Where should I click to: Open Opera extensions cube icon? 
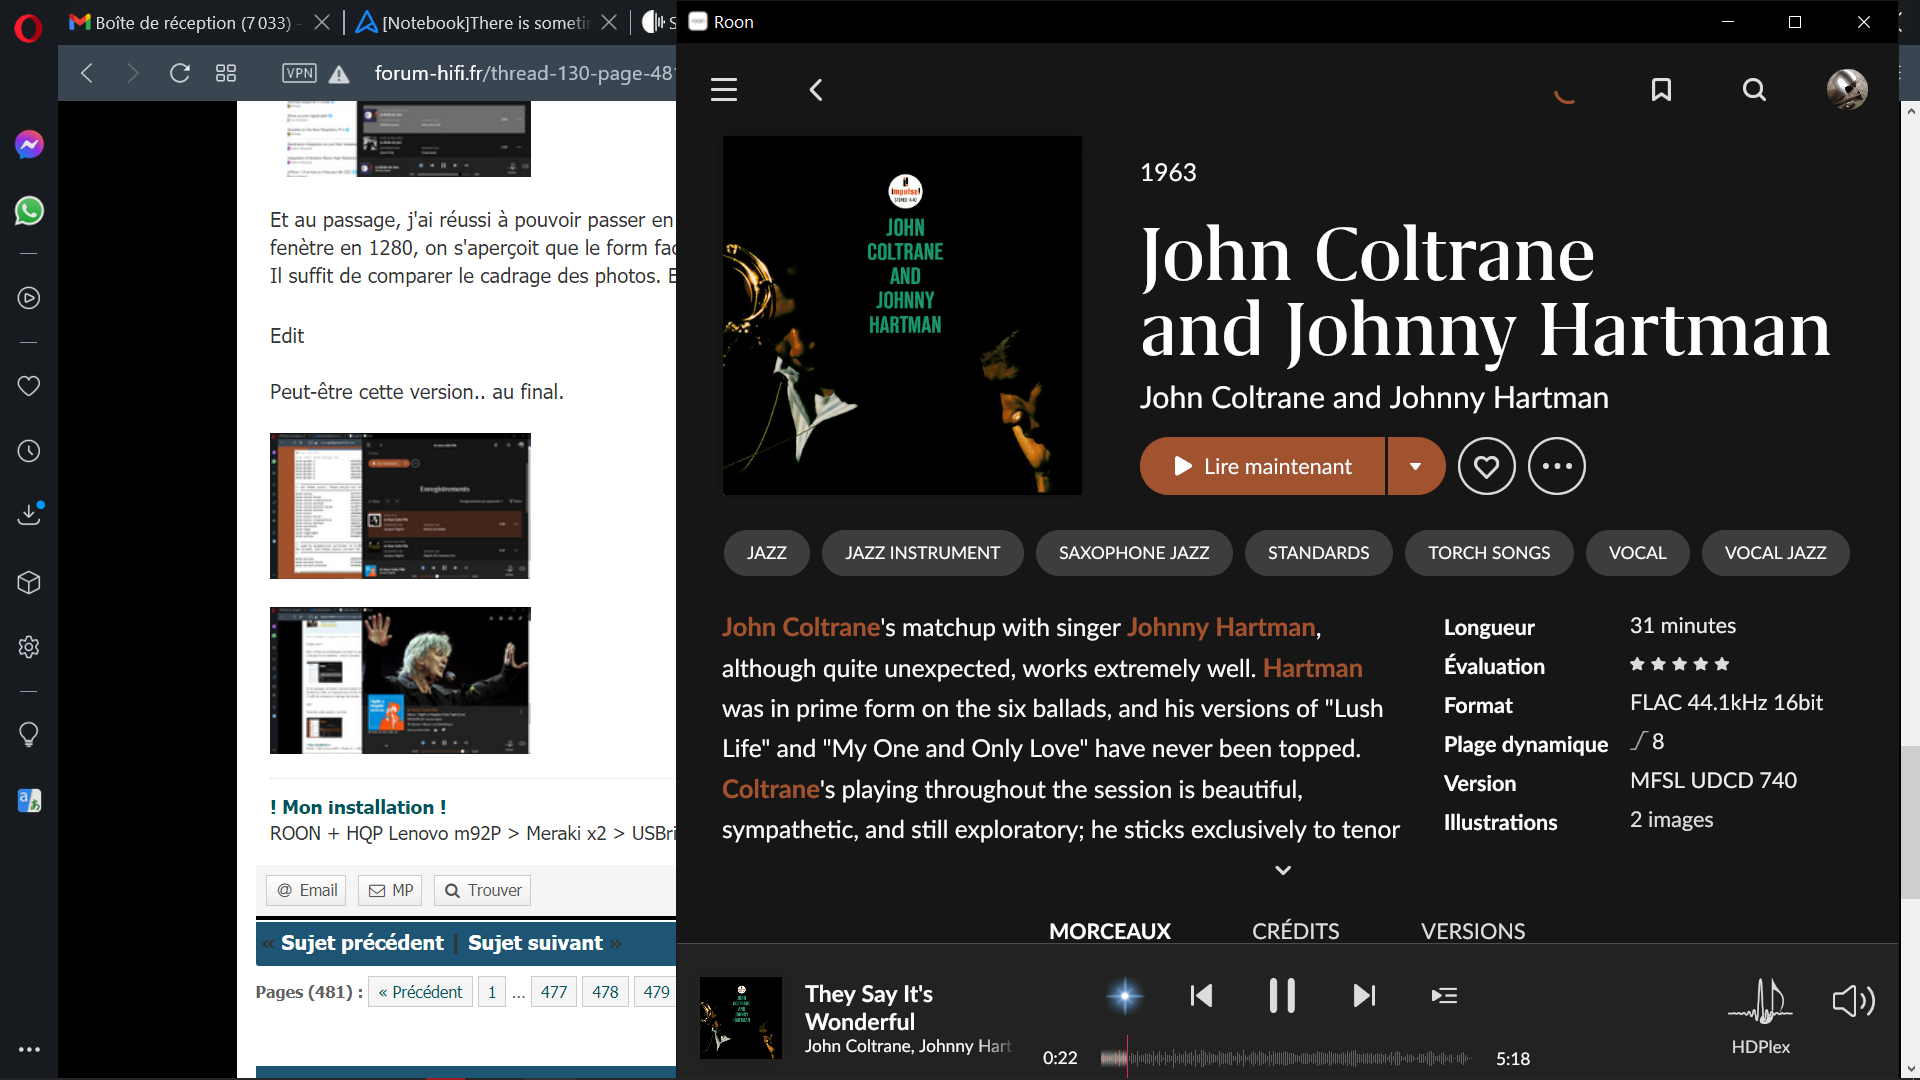(29, 582)
